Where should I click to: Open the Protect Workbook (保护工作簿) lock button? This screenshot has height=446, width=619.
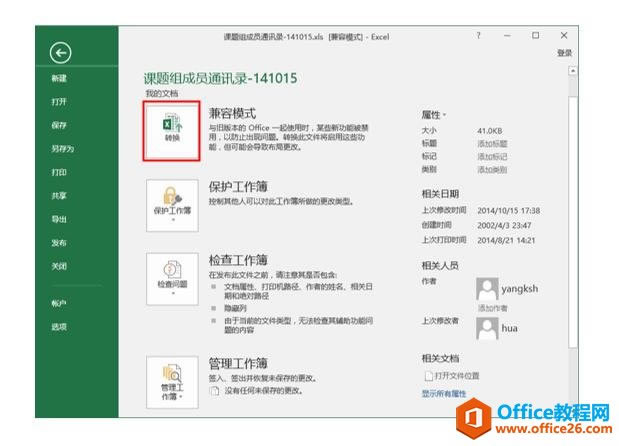[x=172, y=205]
